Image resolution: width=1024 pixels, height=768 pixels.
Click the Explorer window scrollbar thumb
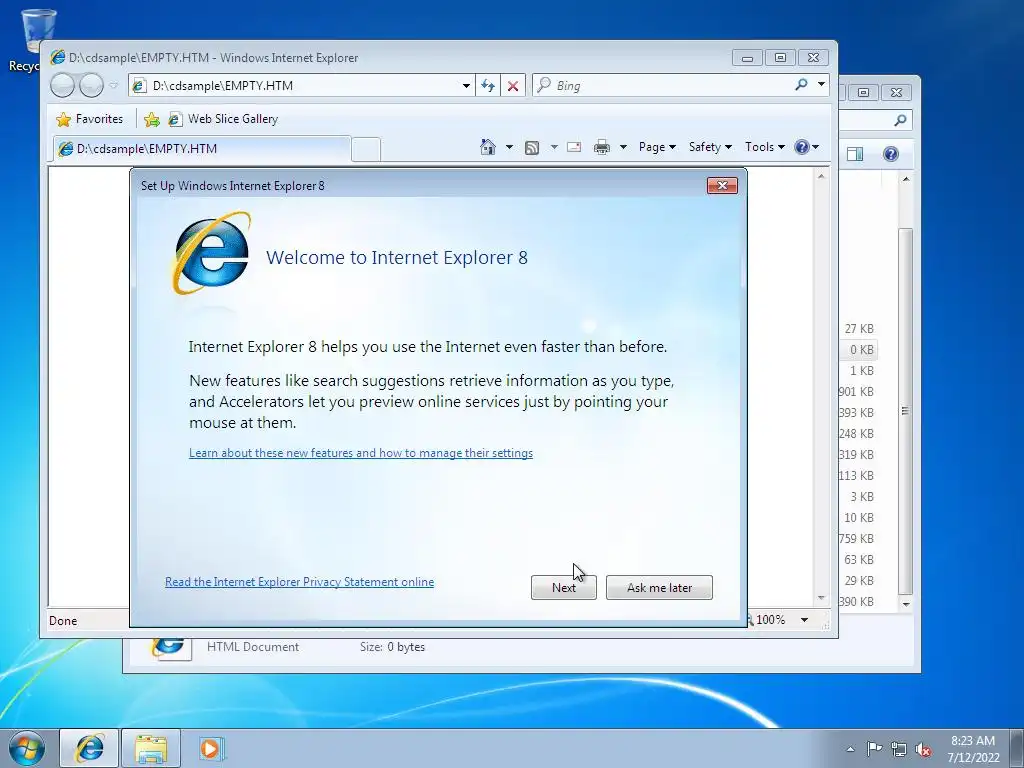(905, 411)
